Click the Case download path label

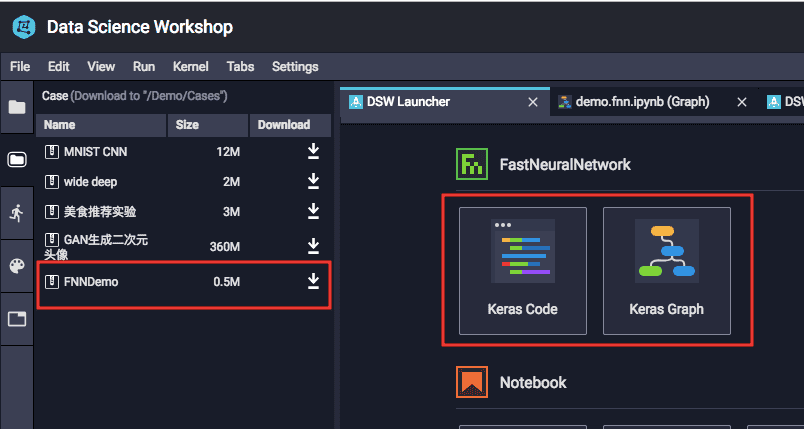(135, 96)
